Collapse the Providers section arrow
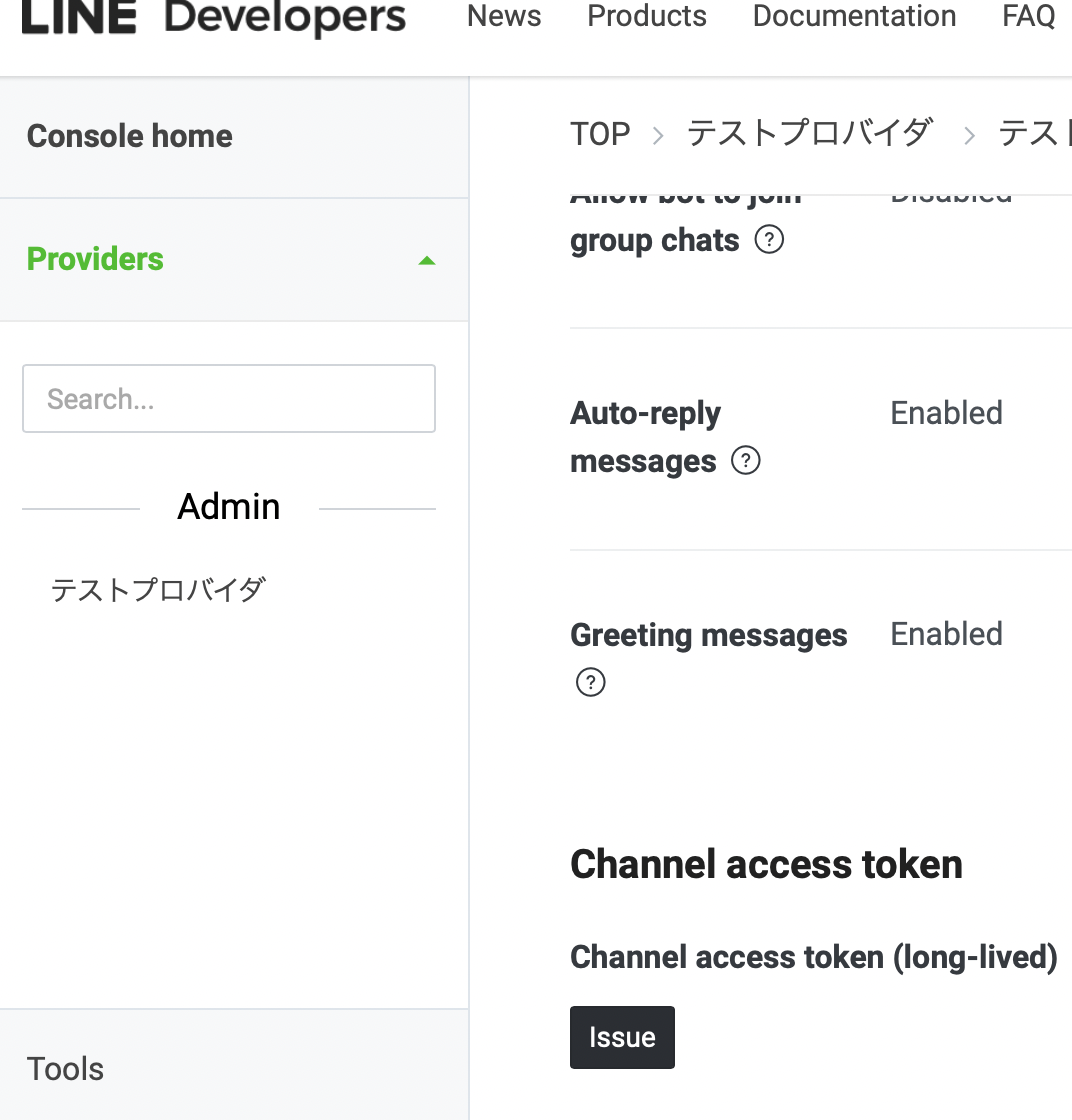Screen dimensions: 1072x1120 coord(426,261)
